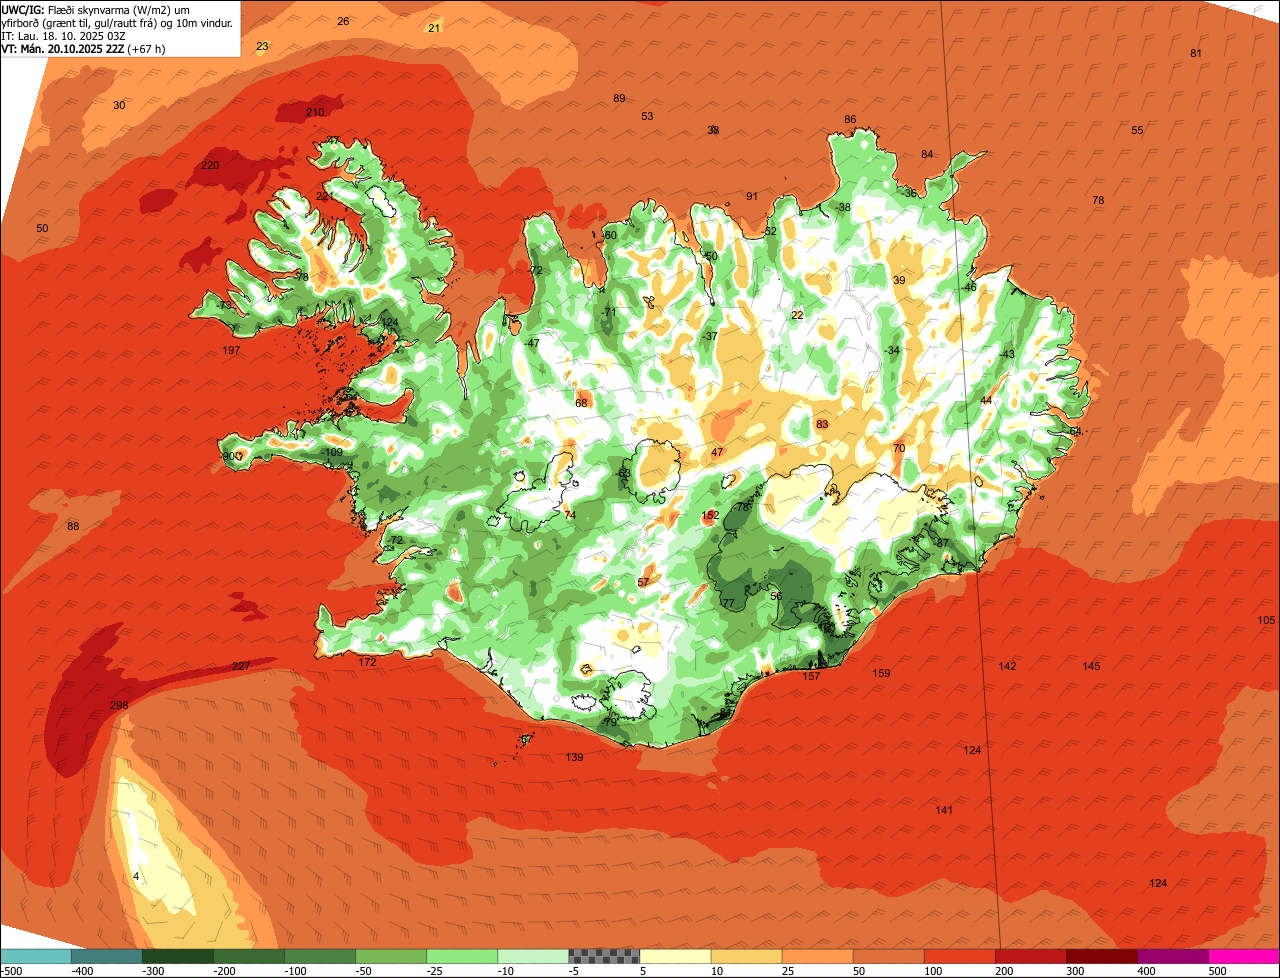Viewport: 1280px width, 978px height.
Task: Click the flux value 105 near the right edge
Action: (1266, 620)
